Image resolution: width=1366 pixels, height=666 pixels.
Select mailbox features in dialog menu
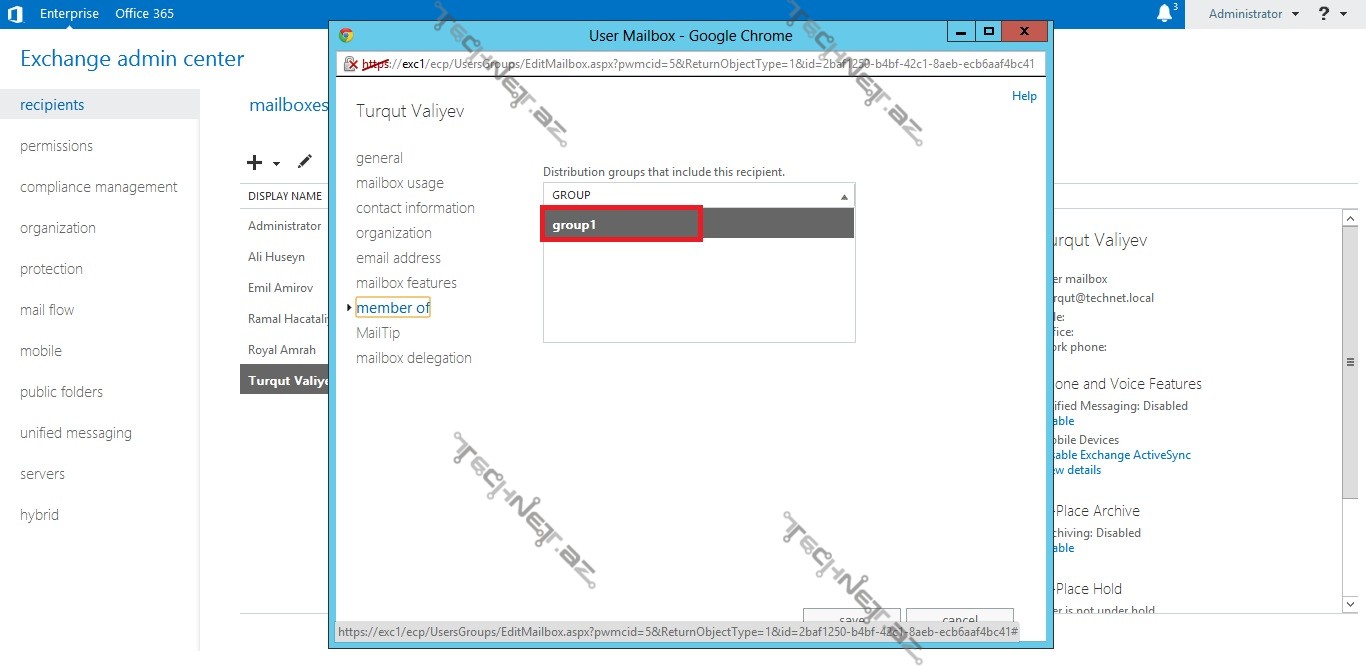406,283
